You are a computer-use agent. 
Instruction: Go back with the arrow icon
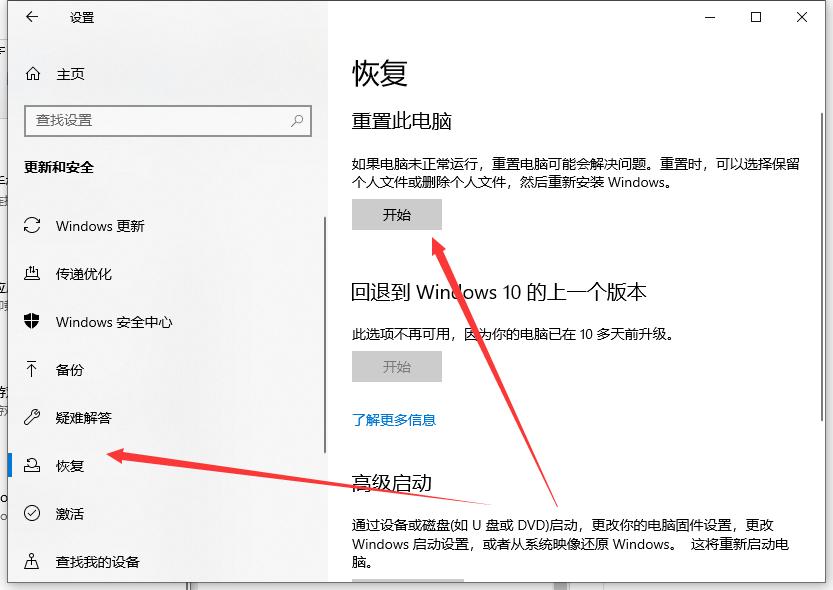click(32, 17)
